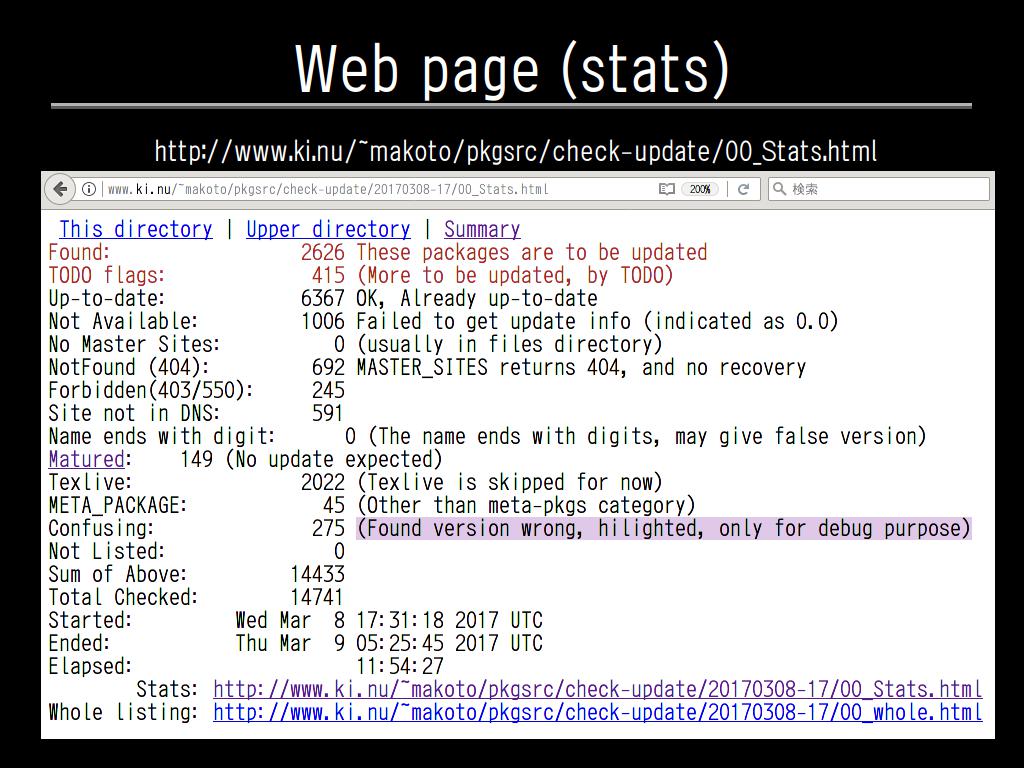Open the Whole listing 00_whole.html link
The image size is (1024, 768).
597,713
